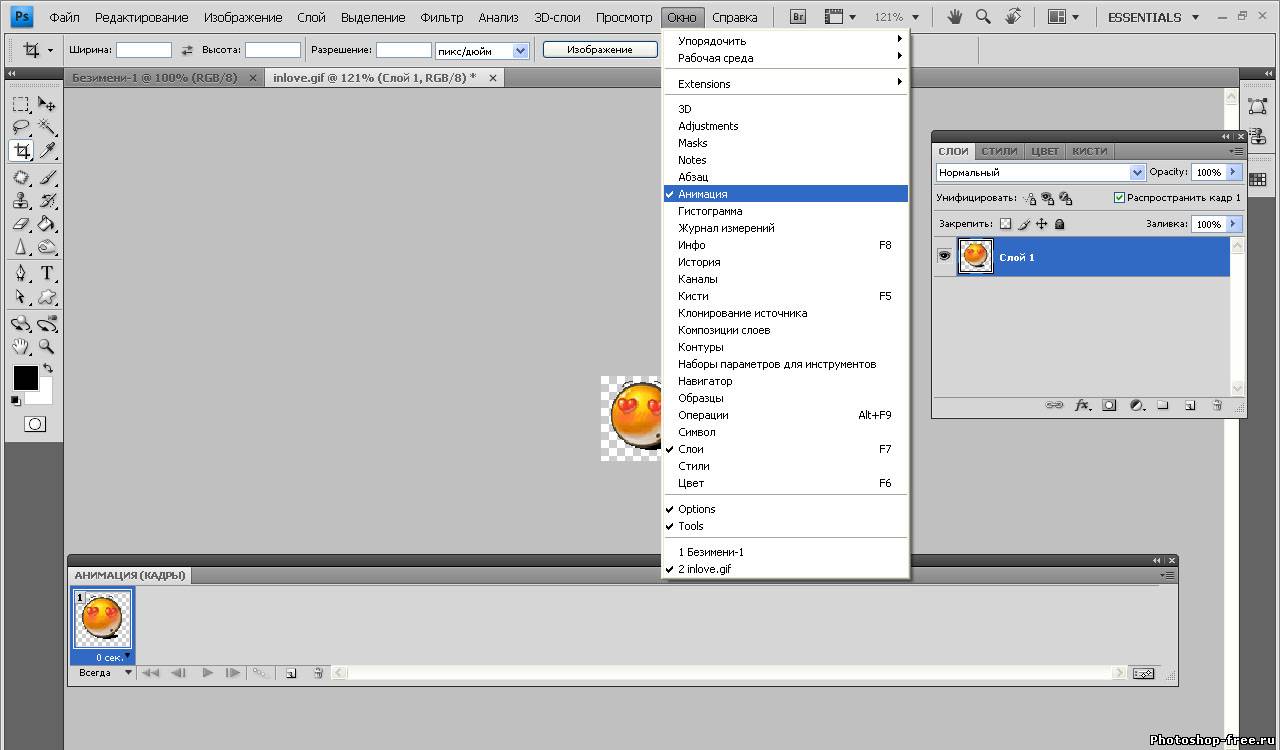
Task: Open the Безимени-1 document tab
Action: pyautogui.click(x=155, y=77)
